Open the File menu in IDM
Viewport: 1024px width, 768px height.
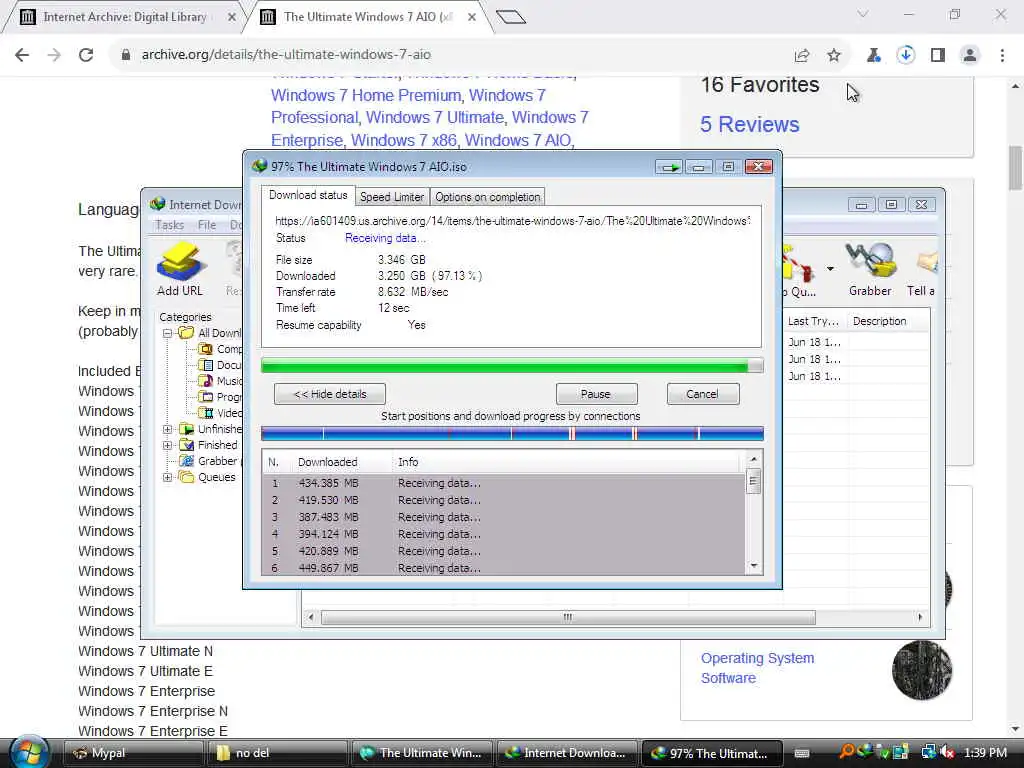[x=207, y=225]
